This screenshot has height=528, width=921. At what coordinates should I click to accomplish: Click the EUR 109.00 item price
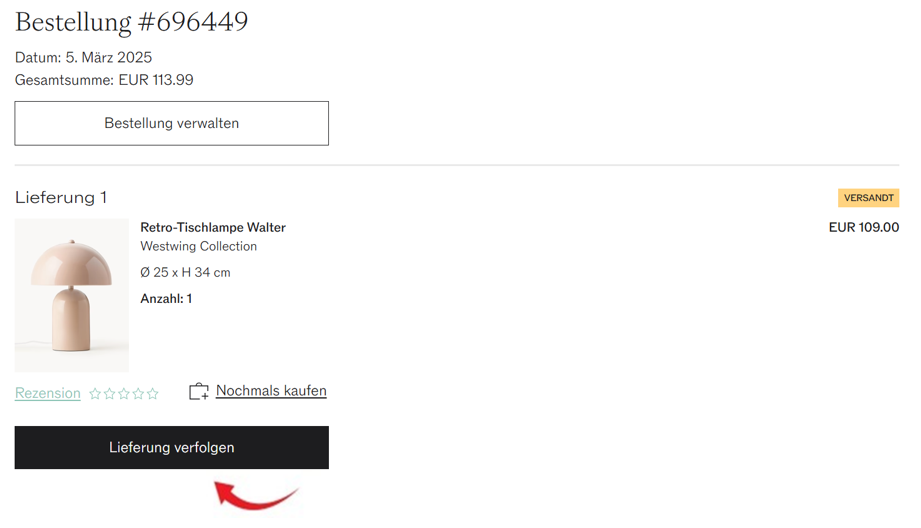[x=863, y=227]
